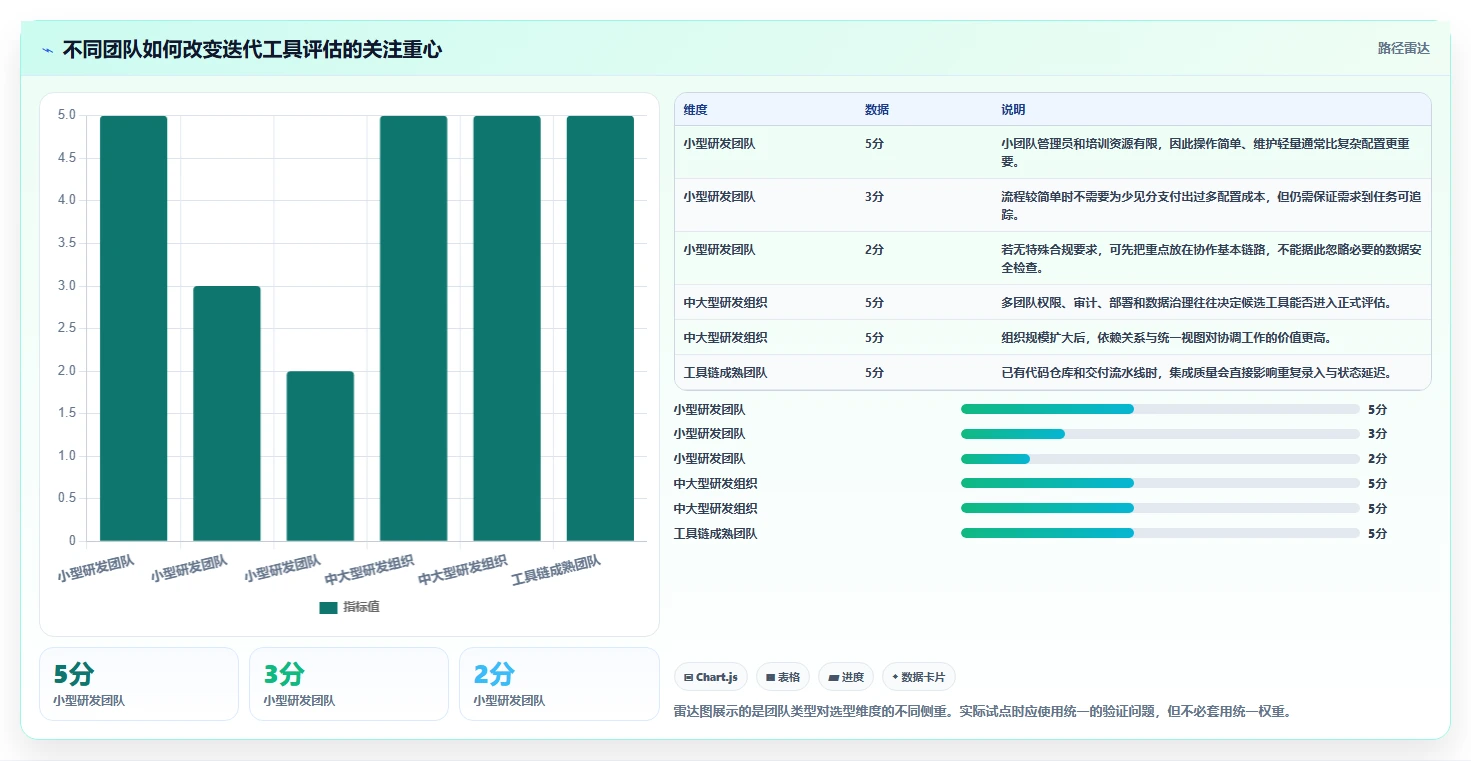This screenshot has height=761, width=1471.
Task: Click the 说明 column header
Action: tap(1013, 110)
